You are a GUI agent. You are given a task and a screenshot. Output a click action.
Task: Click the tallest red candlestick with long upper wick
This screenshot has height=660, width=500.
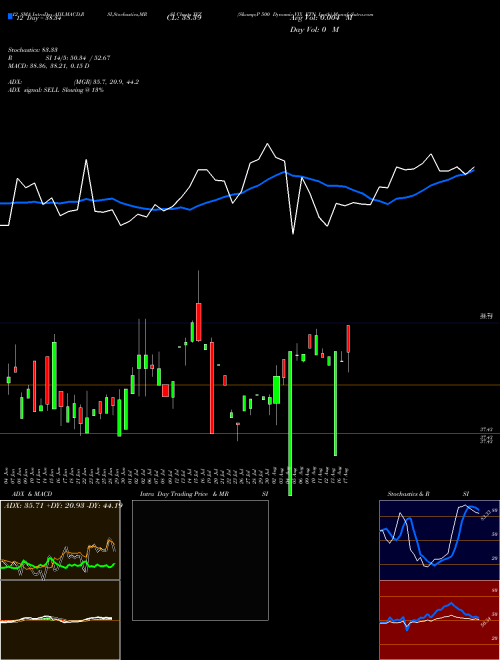[x=199, y=322]
